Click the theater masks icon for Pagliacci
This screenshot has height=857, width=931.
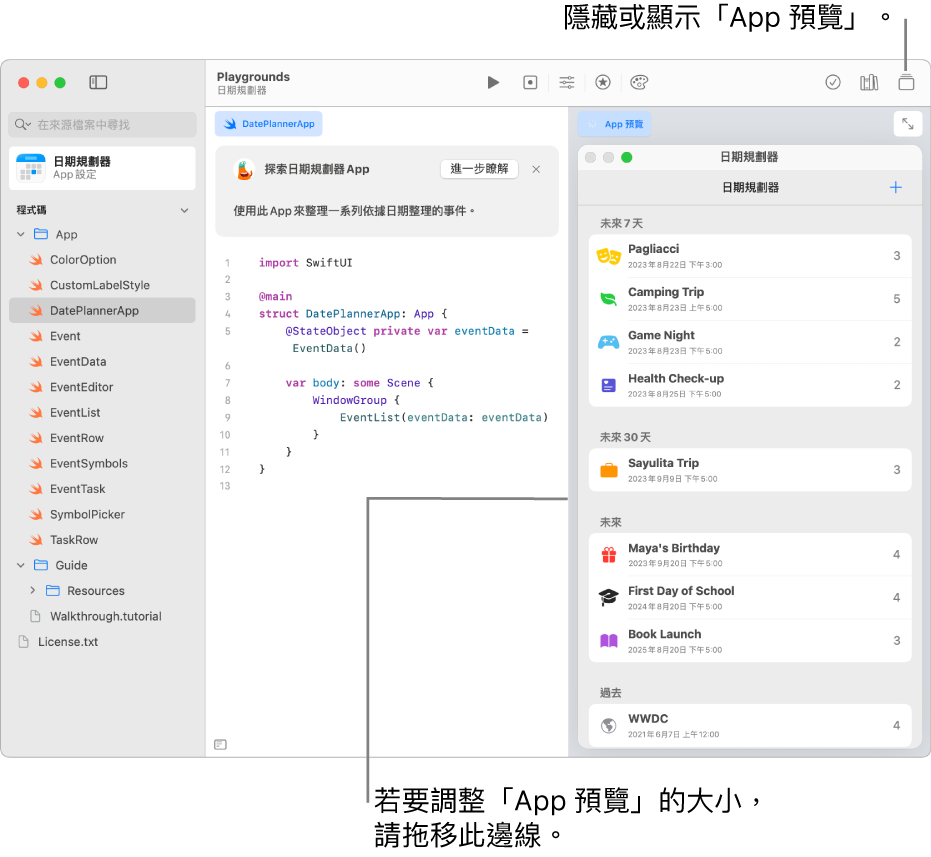tap(609, 257)
